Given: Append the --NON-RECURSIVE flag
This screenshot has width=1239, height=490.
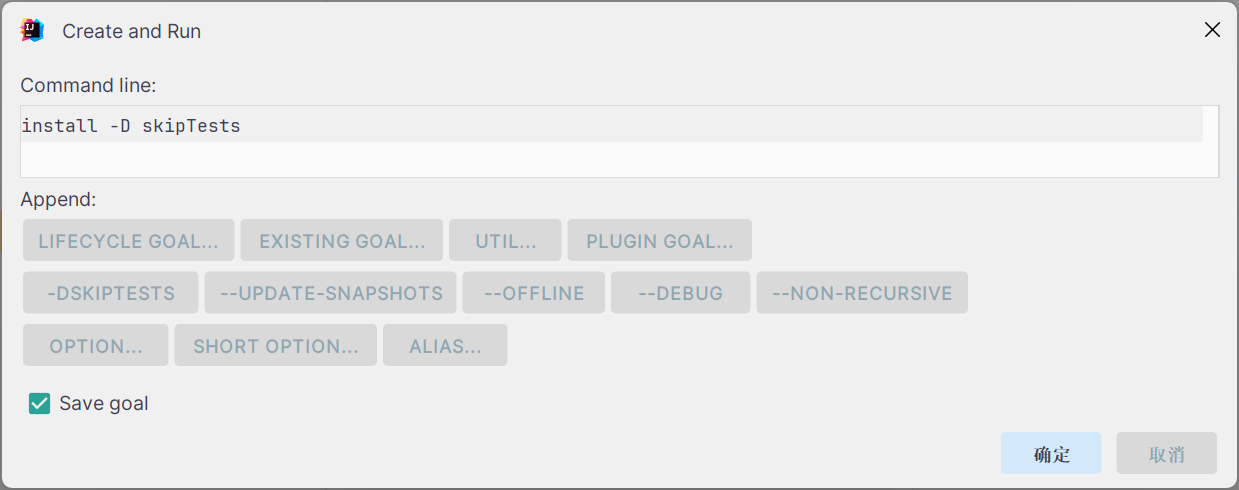Looking at the screenshot, I should [x=862, y=293].
